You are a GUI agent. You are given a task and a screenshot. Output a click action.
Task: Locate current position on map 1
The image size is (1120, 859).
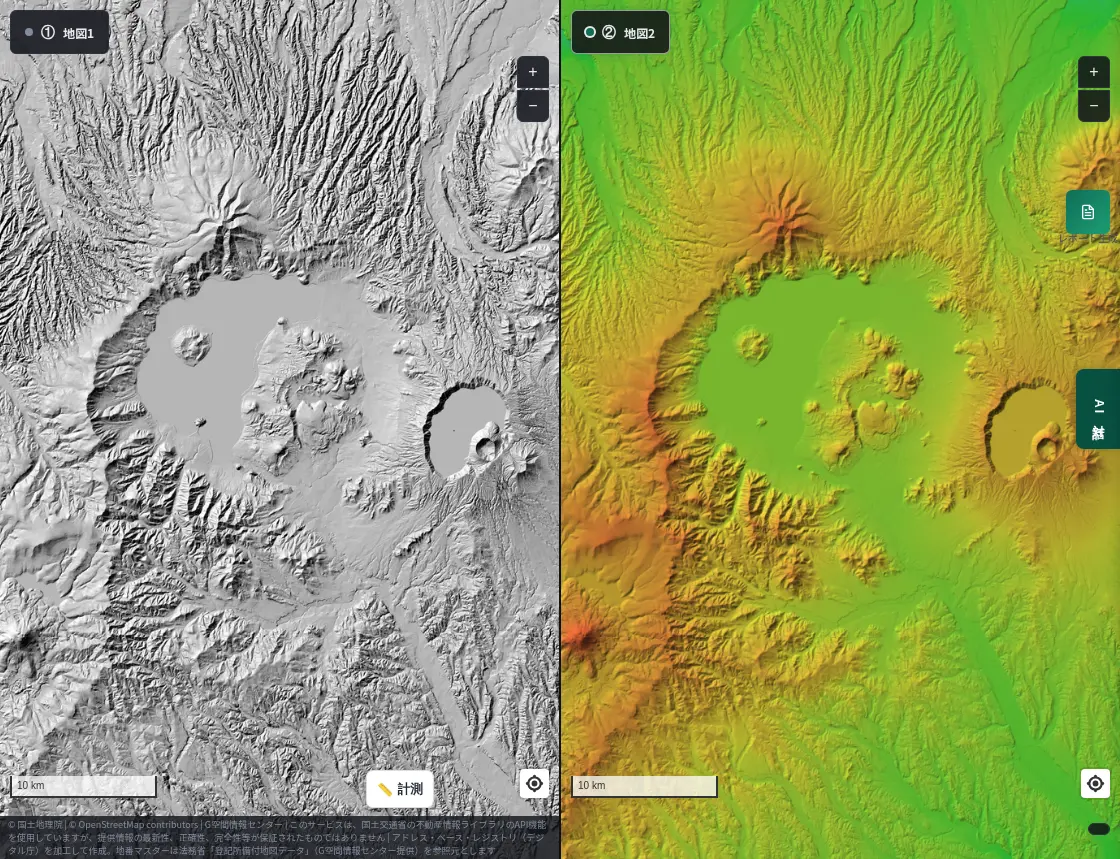tap(534, 783)
